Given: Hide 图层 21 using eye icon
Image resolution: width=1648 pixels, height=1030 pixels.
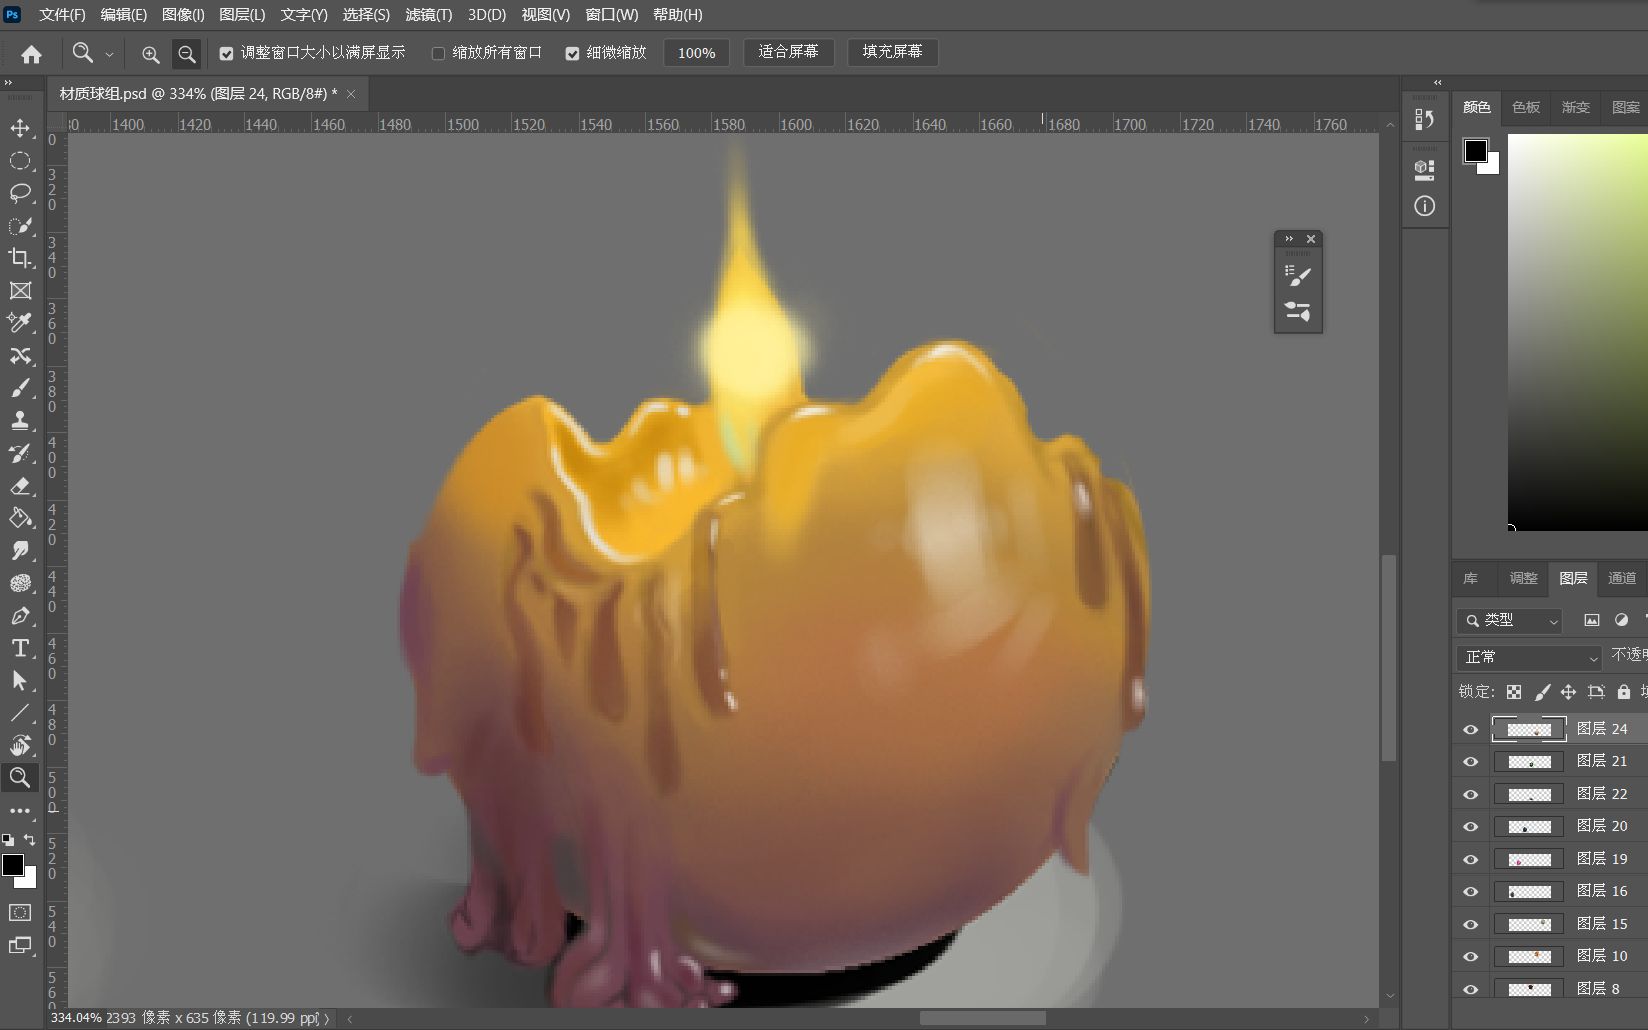Looking at the screenshot, I should click(x=1470, y=762).
